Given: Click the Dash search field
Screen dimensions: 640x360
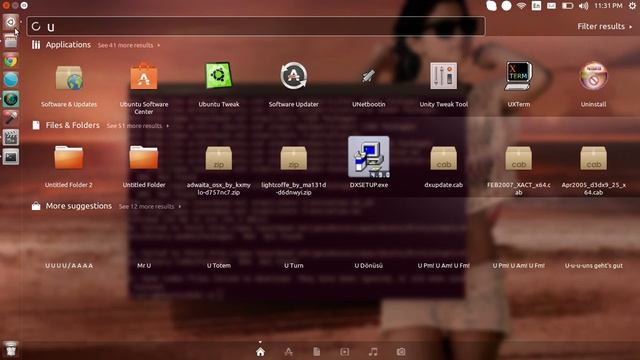Looking at the screenshot, I should click(x=256, y=27).
